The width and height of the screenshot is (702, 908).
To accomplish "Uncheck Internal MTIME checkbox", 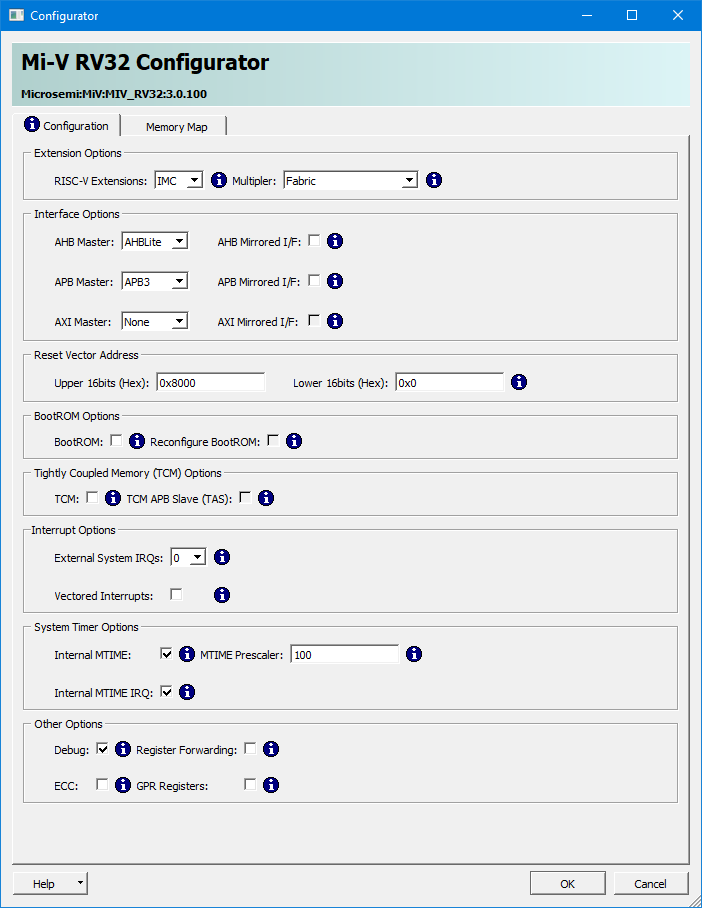I will [x=166, y=654].
